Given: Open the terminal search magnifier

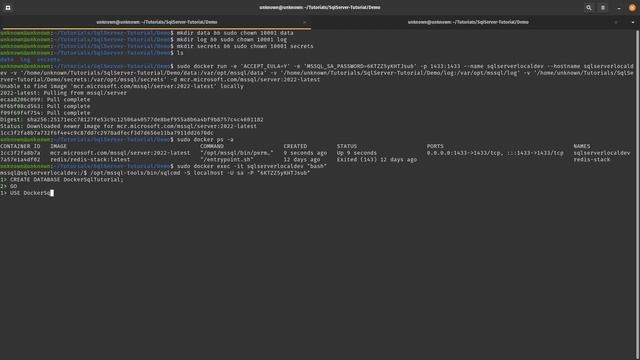Looking at the screenshot, I should click(x=589, y=7).
